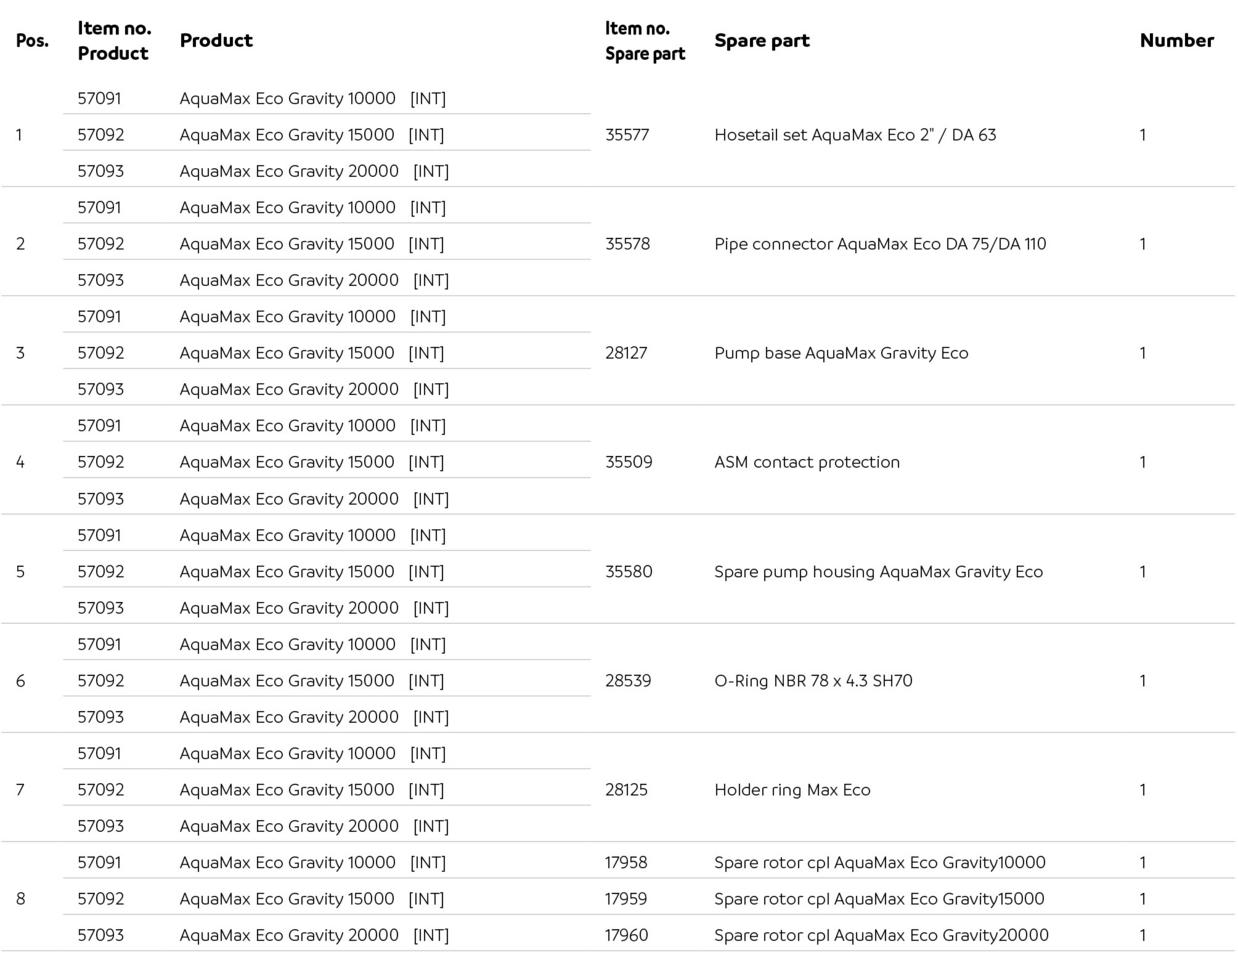Click the 'Item no. Product' column header
The image size is (1238, 960).
113,41
